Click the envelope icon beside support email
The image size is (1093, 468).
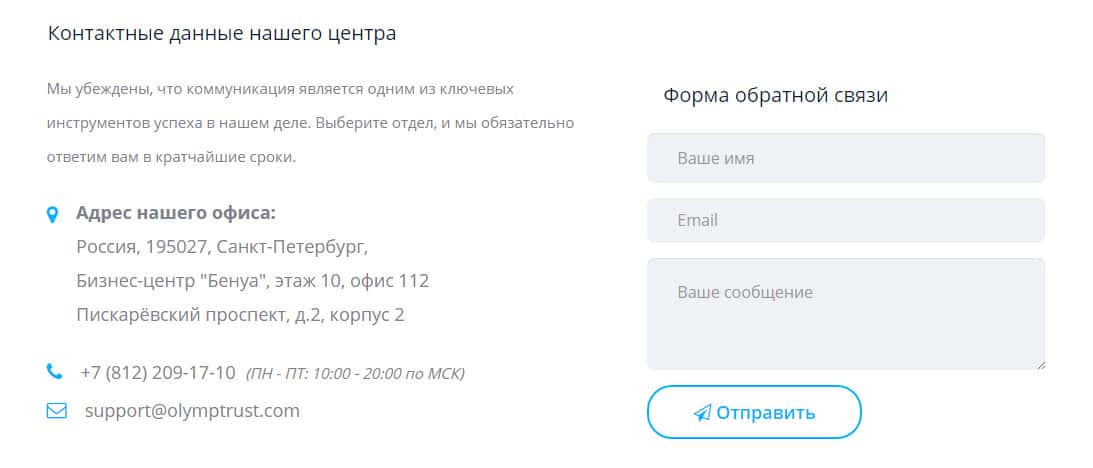[56, 410]
